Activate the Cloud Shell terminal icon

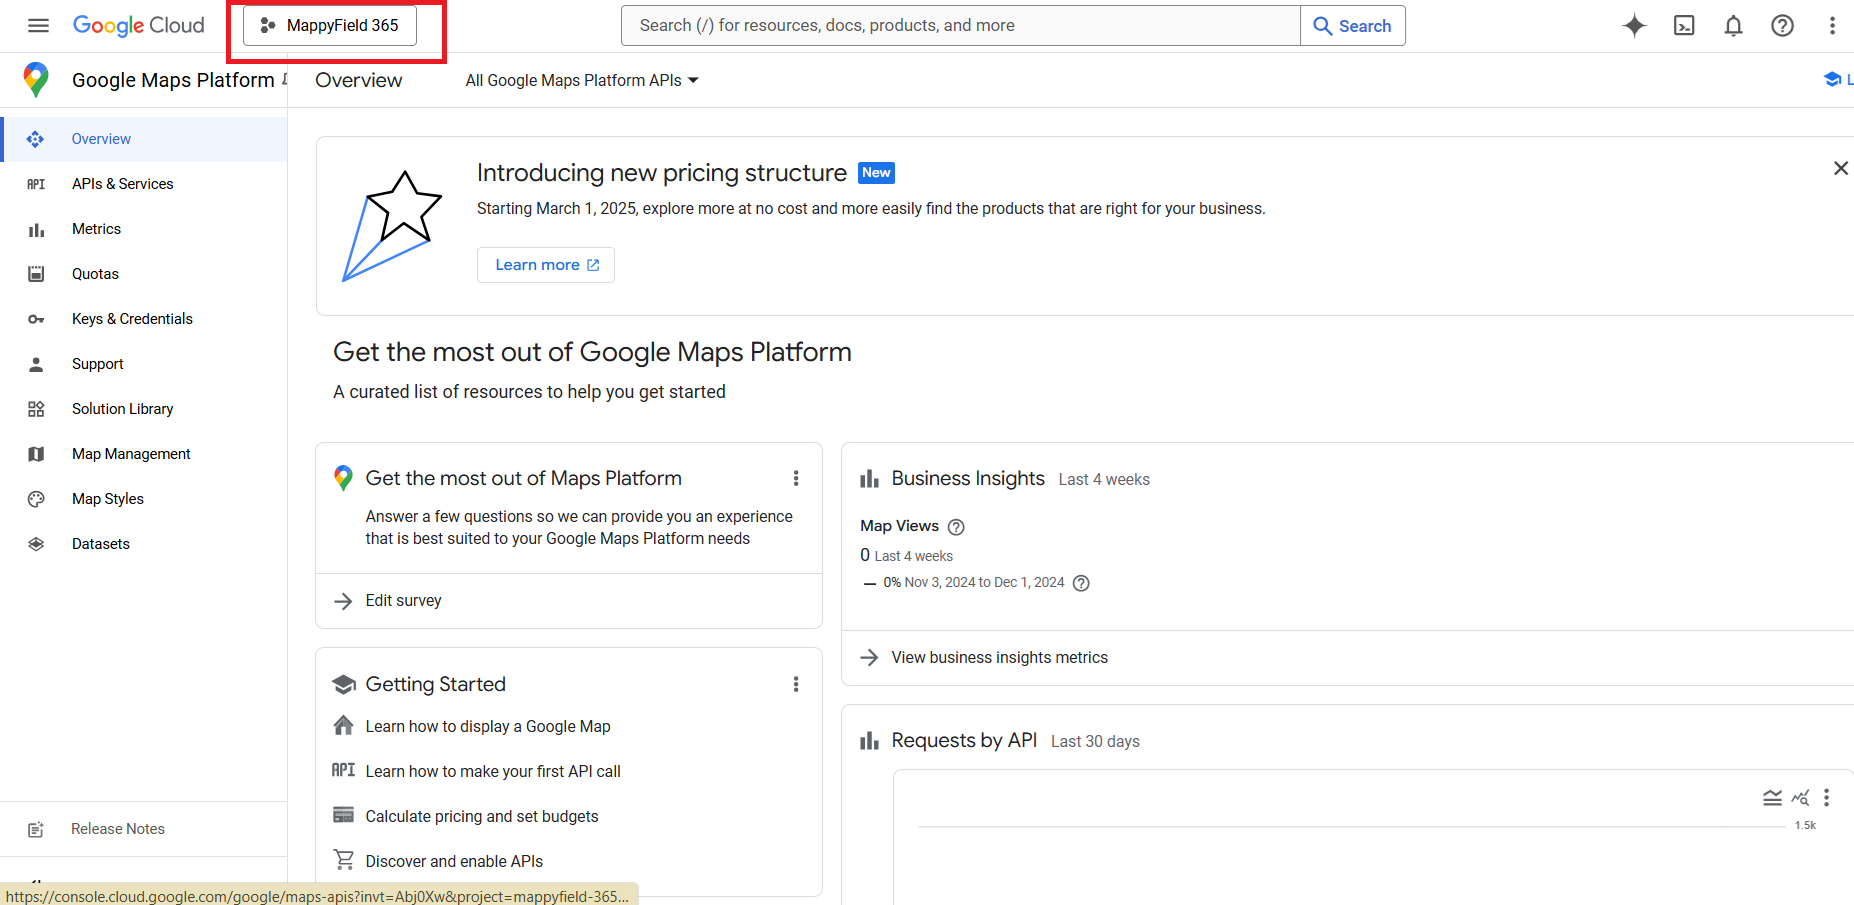[1684, 26]
